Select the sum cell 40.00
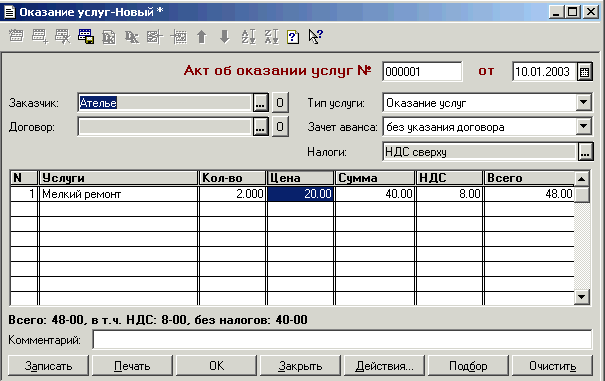The image size is (605, 381). coord(375,194)
